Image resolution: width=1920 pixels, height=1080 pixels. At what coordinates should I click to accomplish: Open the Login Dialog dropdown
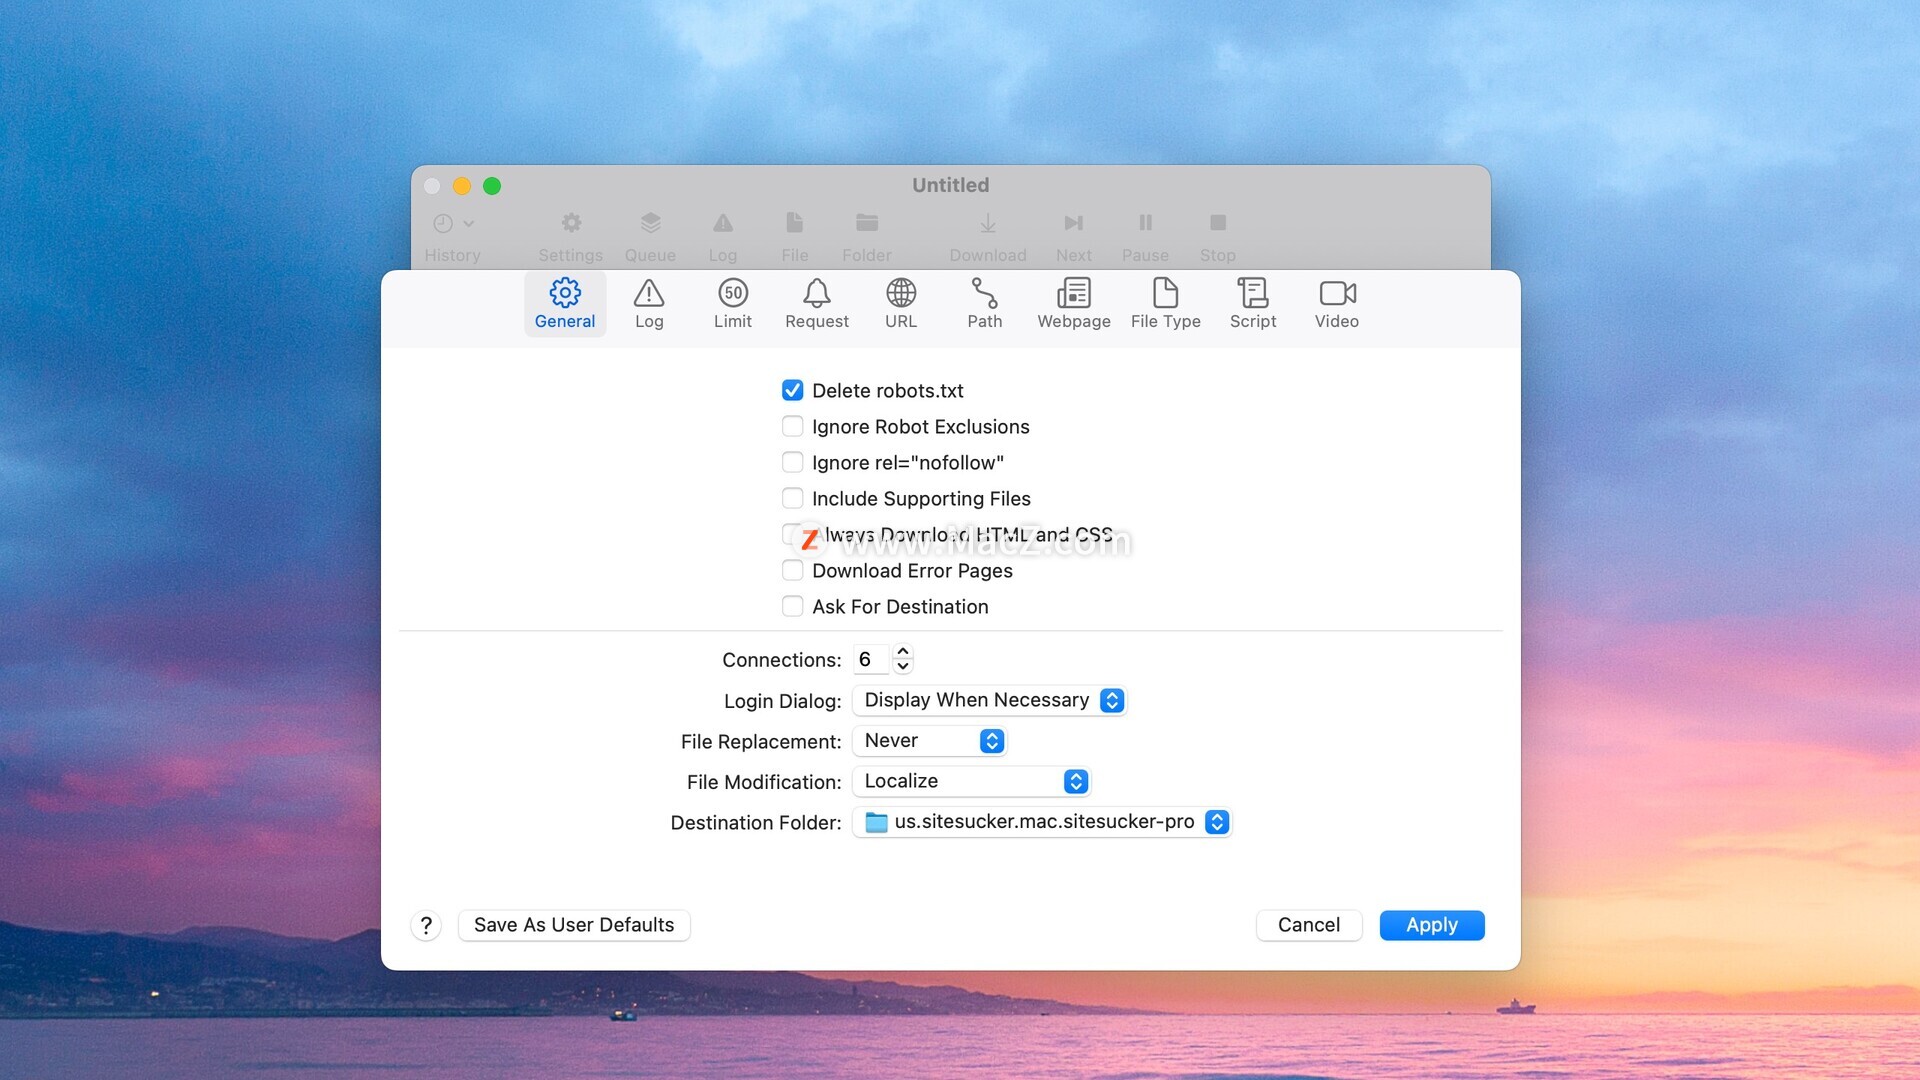(989, 700)
